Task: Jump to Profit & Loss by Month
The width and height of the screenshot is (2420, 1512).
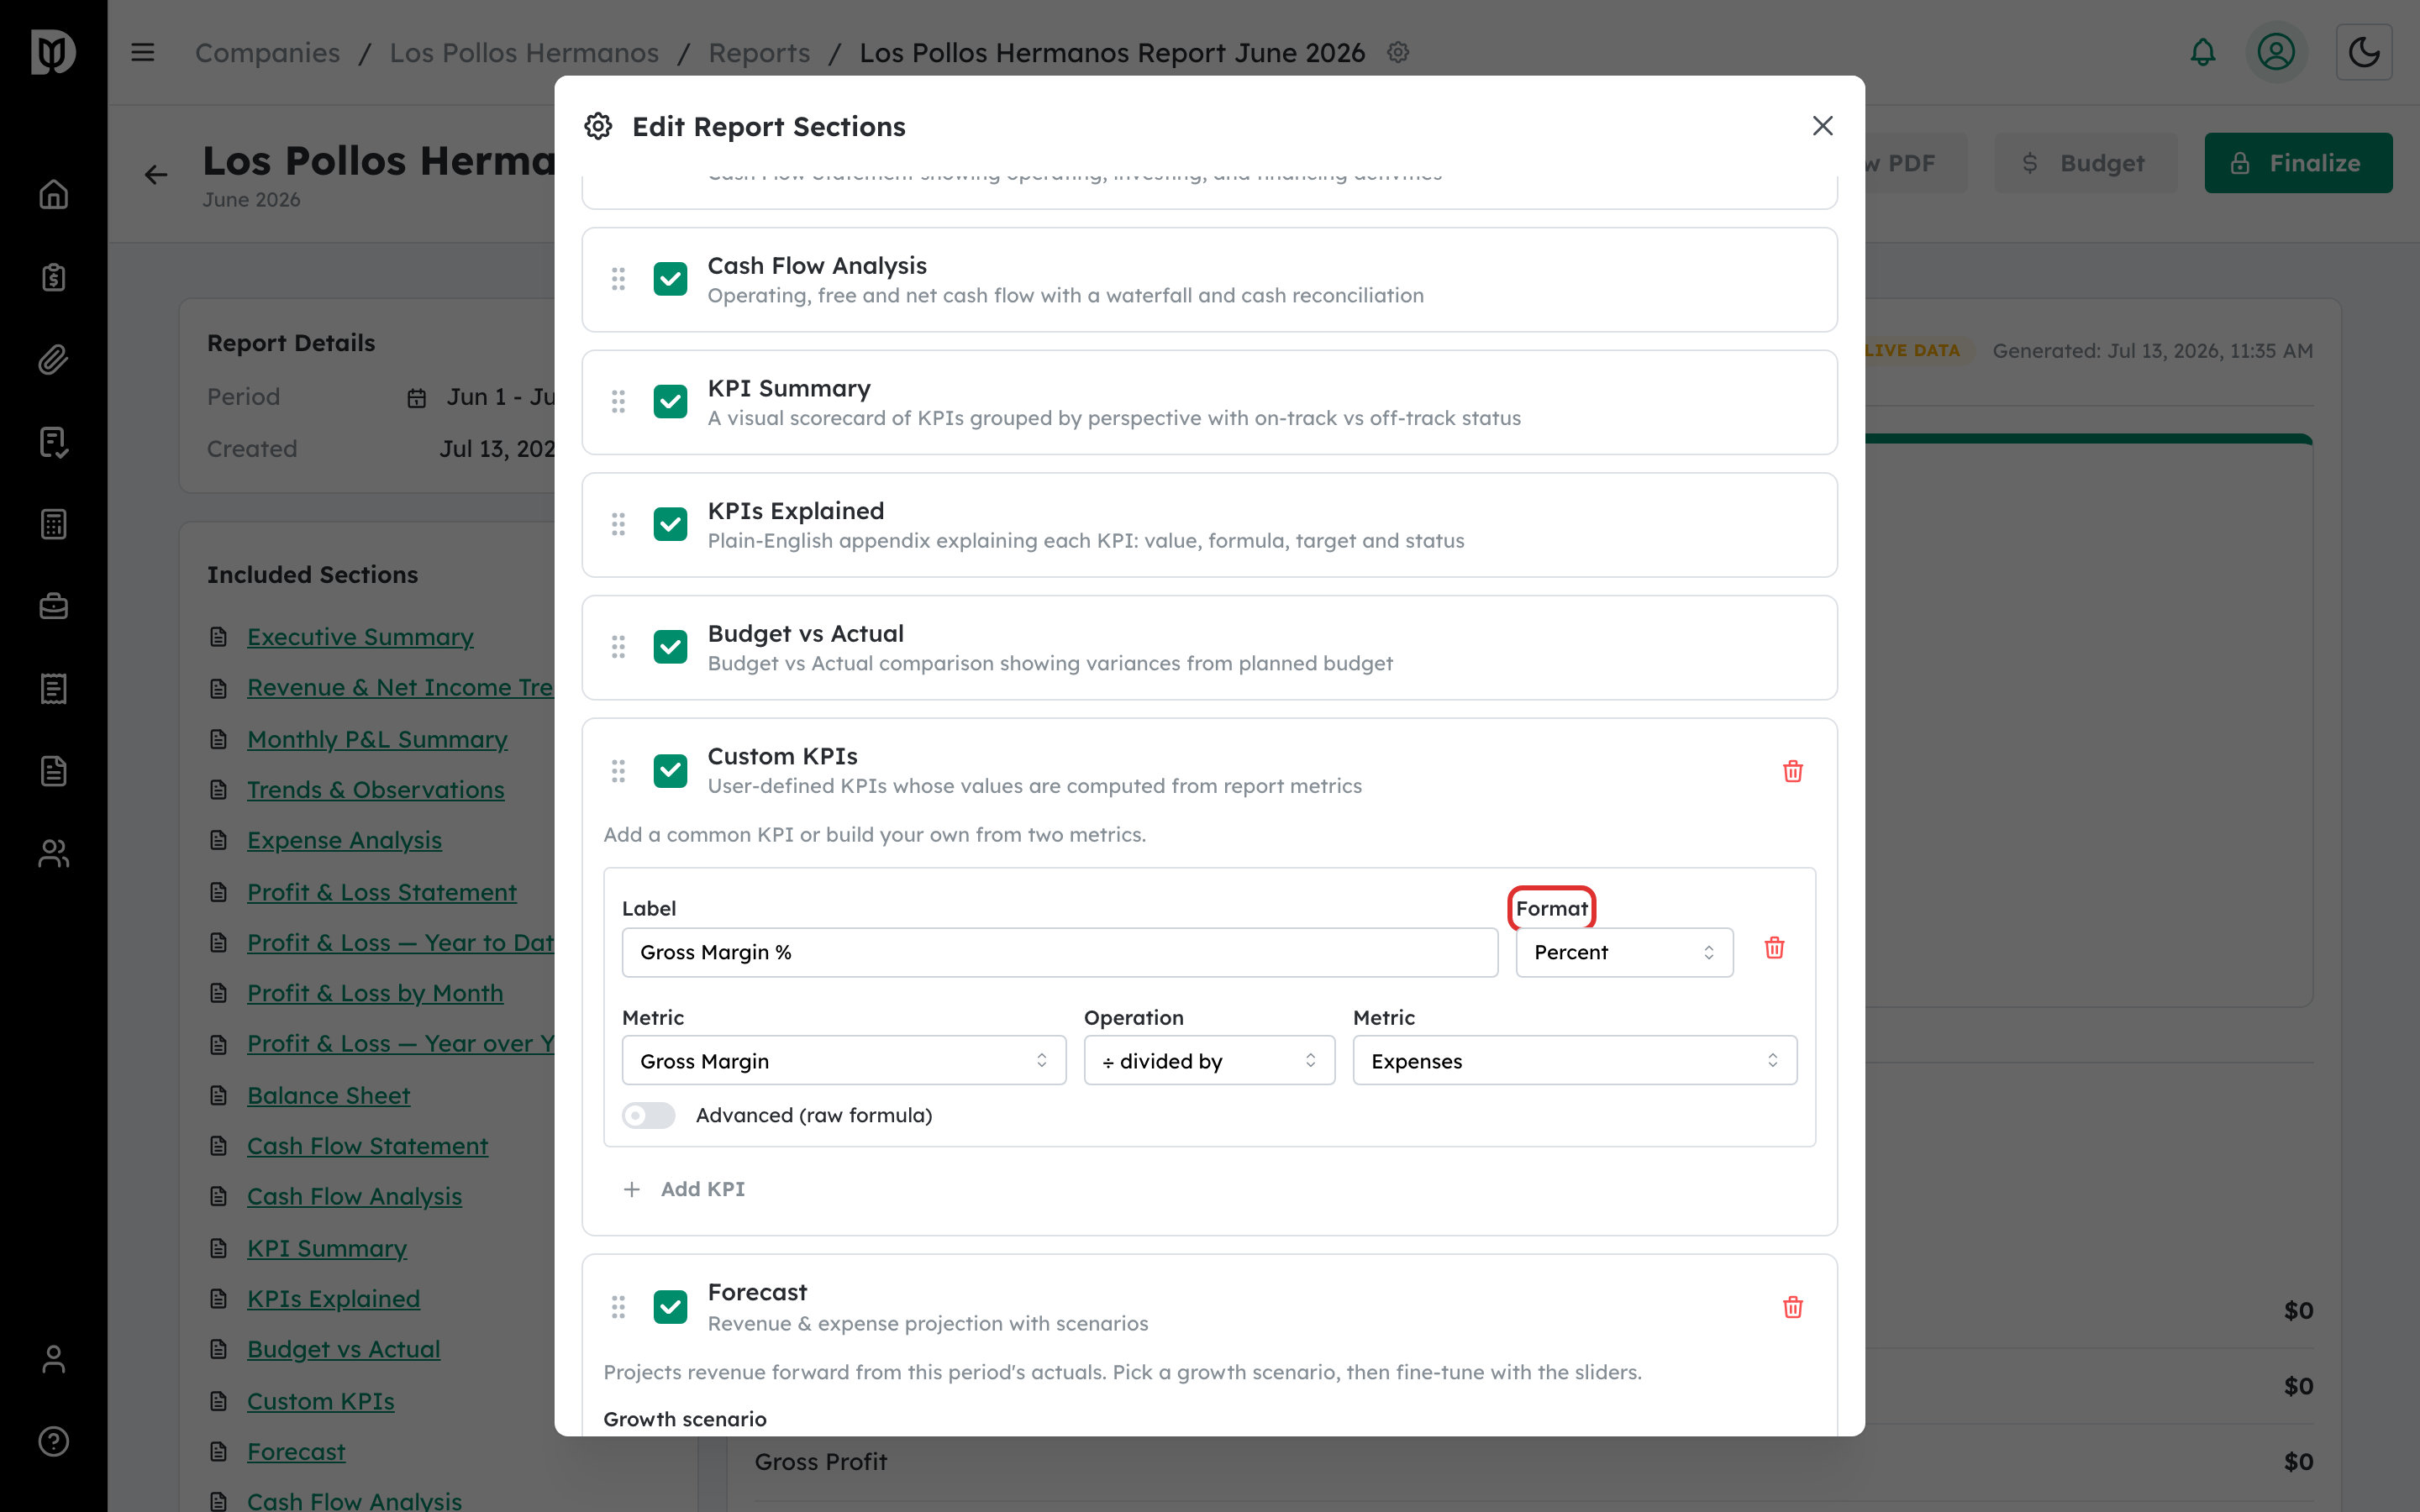Action: coord(375,993)
